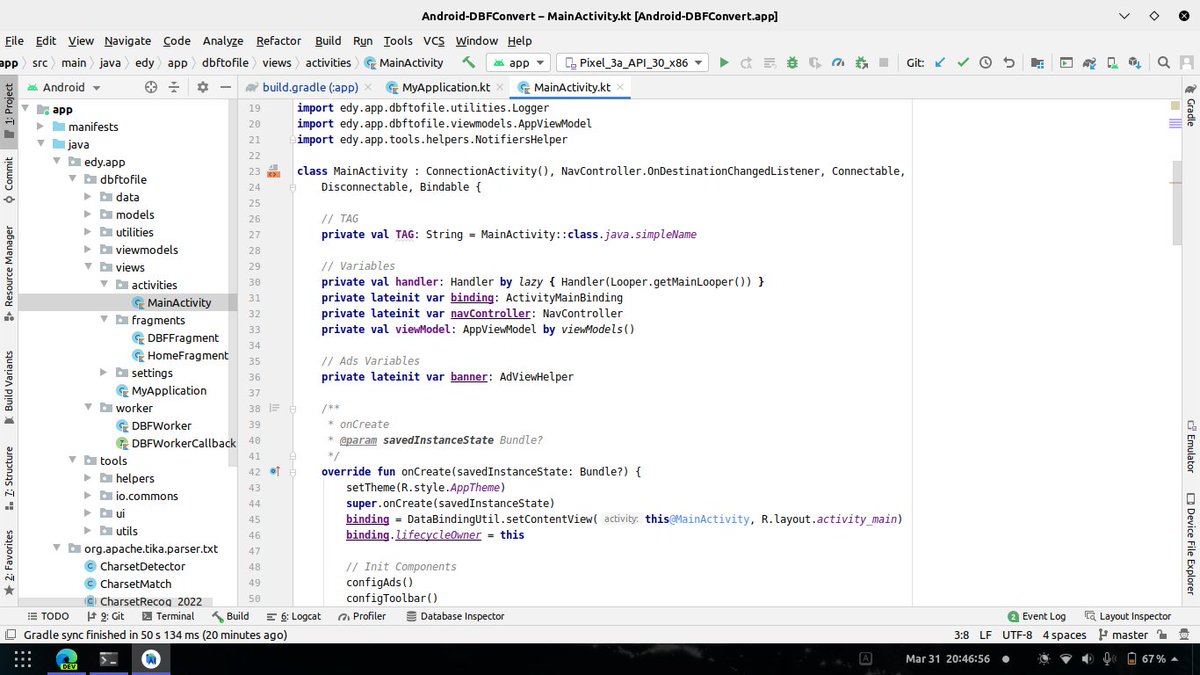Switch to the MyApplication.kt tab

(445, 87)
